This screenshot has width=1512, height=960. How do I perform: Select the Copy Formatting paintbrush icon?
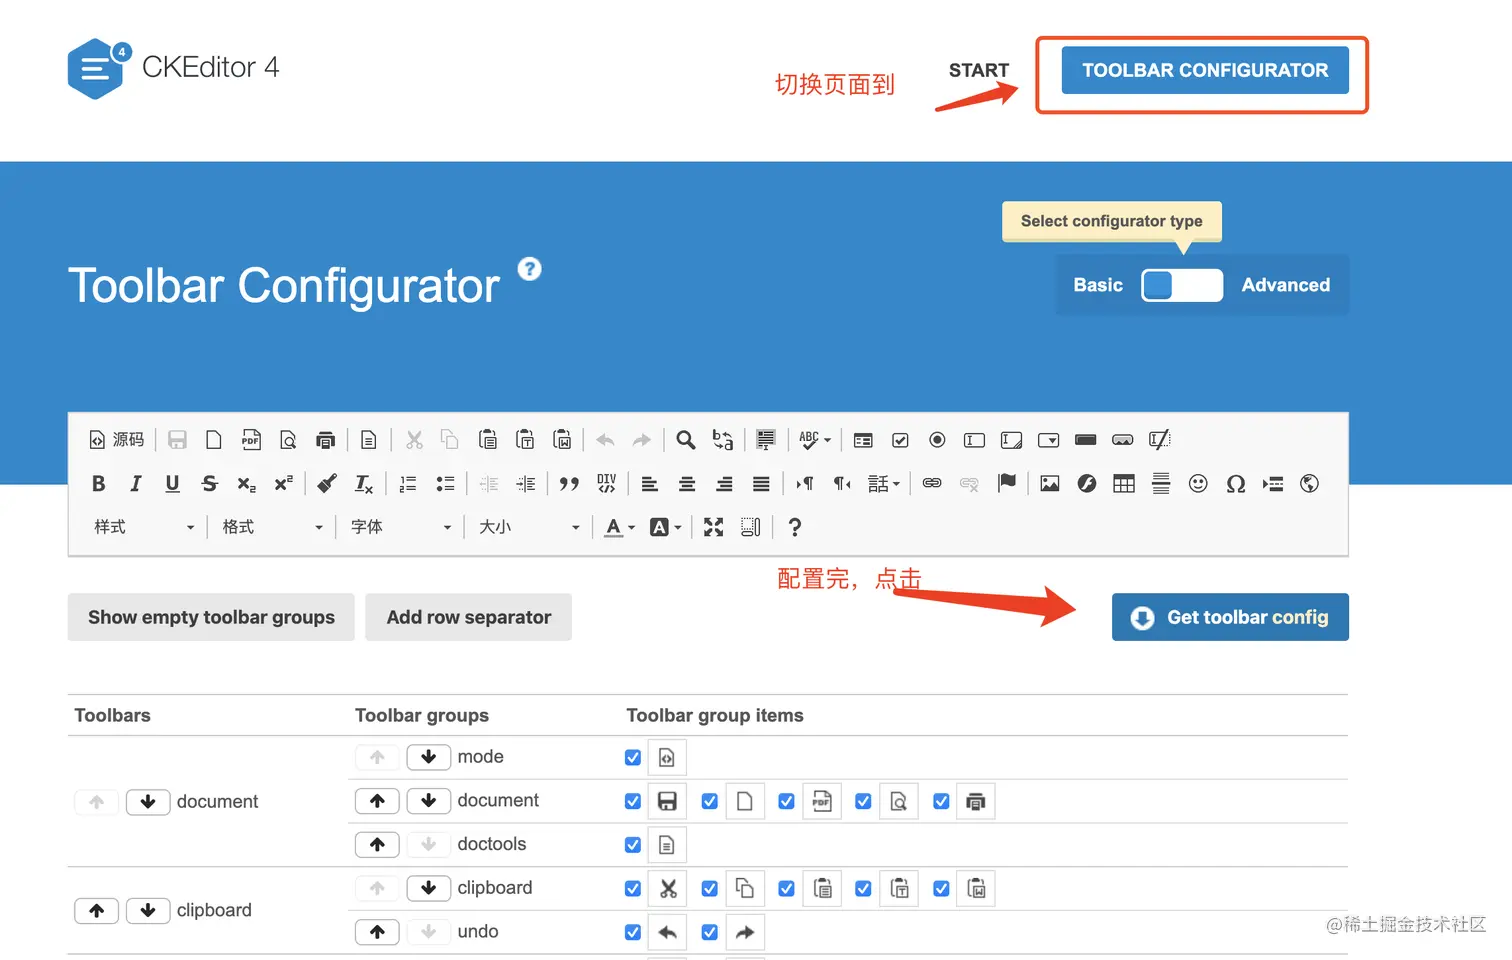(327, 484)
